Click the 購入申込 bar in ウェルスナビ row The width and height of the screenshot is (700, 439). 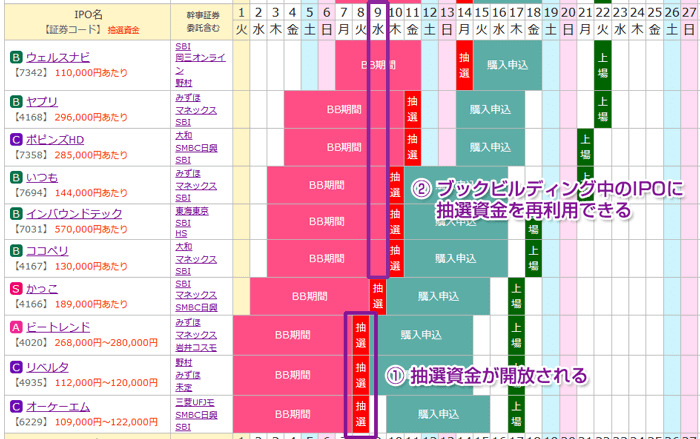click(x=508, y=65)
